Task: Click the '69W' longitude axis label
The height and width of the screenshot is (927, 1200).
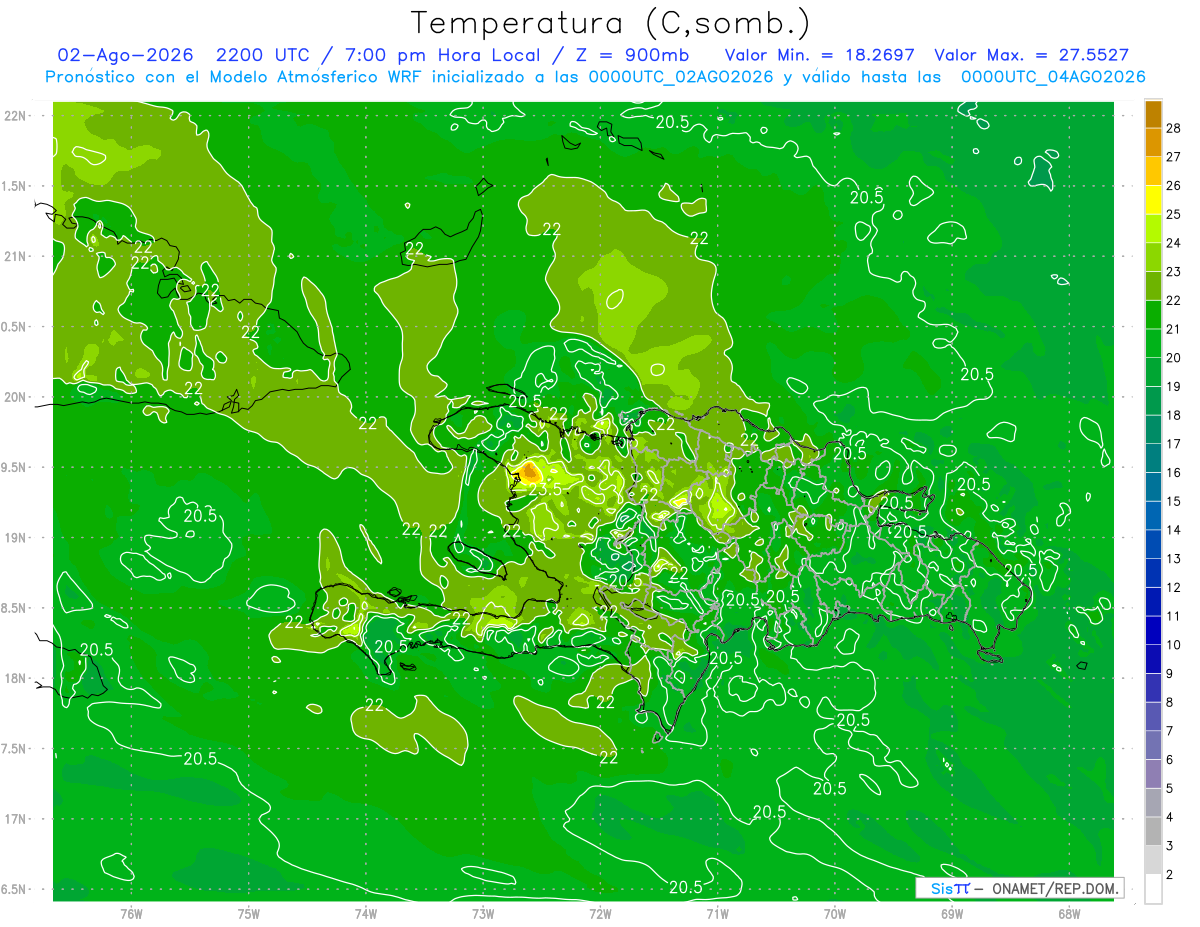Action: point(952,914)
